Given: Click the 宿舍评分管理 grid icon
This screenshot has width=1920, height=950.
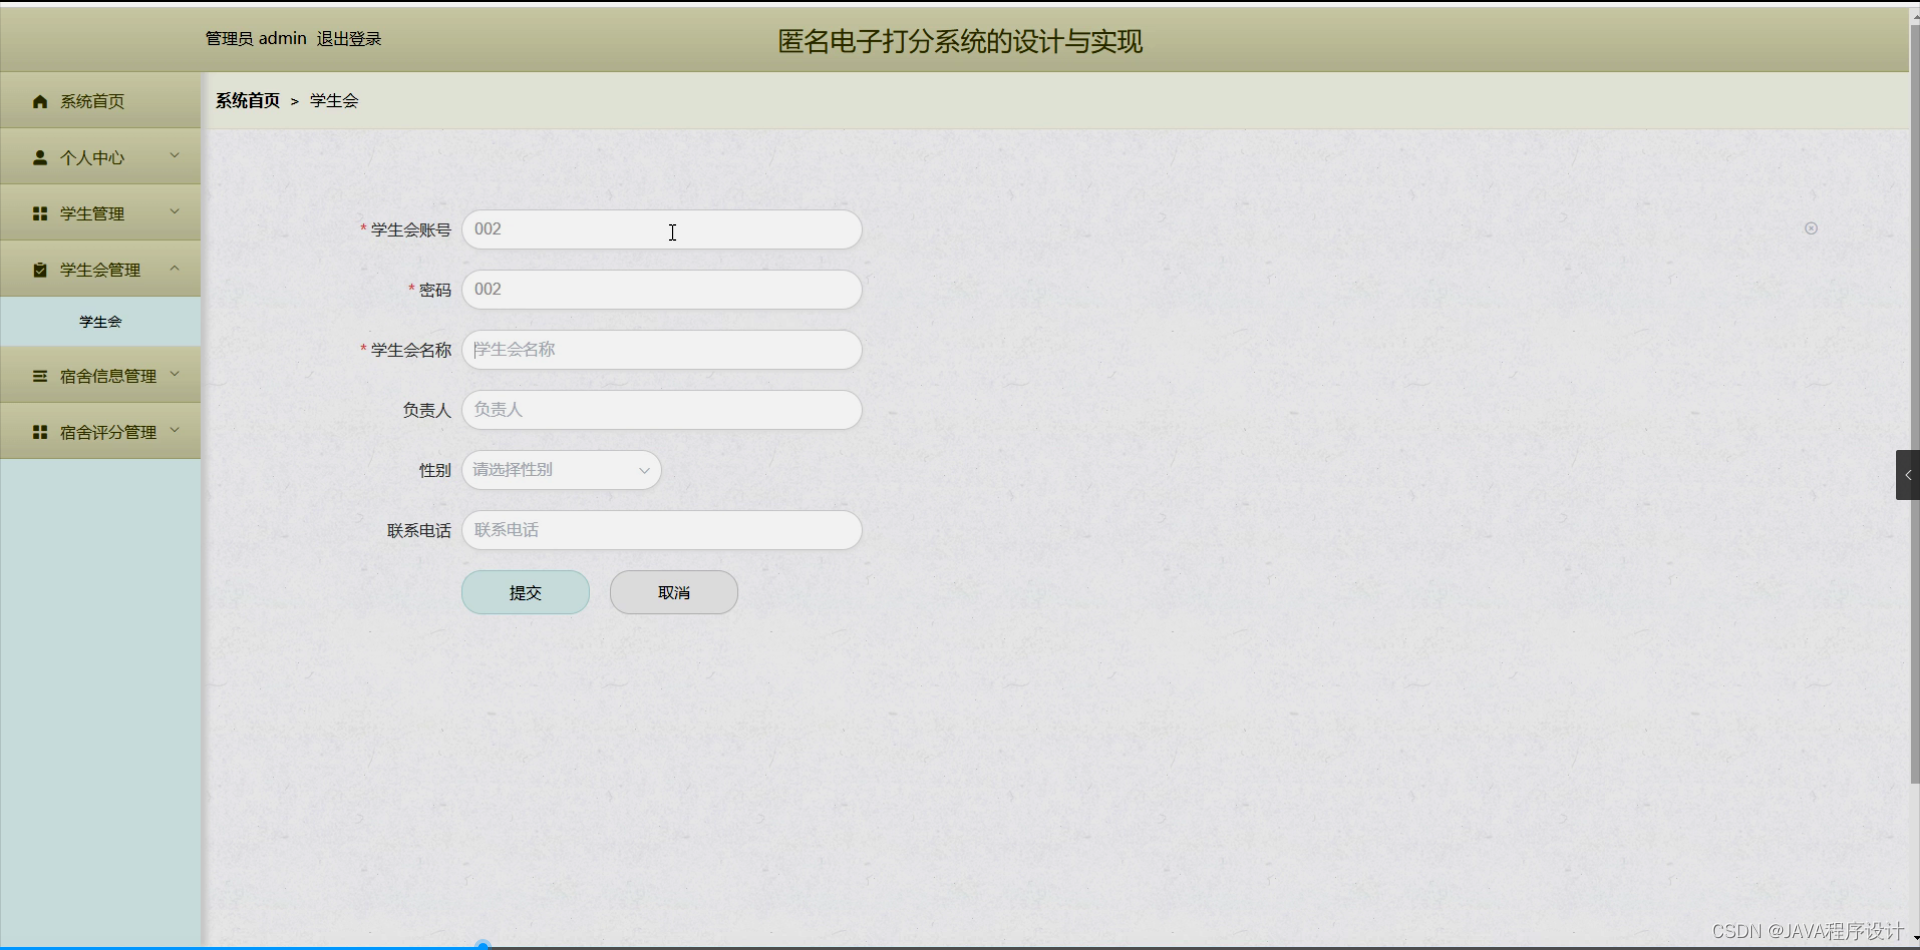Looking at the screenshot, I should coord(40,431).
